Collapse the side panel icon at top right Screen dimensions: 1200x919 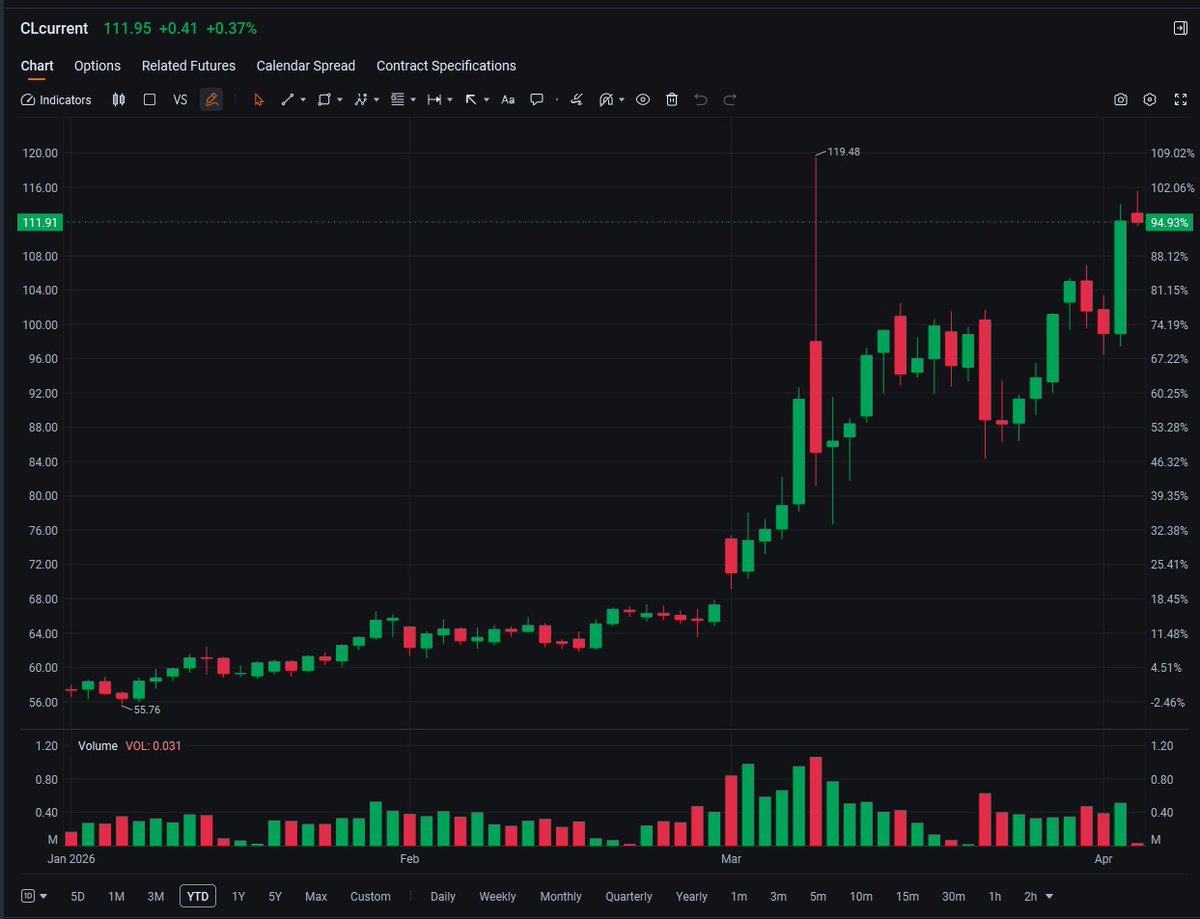1180,28
